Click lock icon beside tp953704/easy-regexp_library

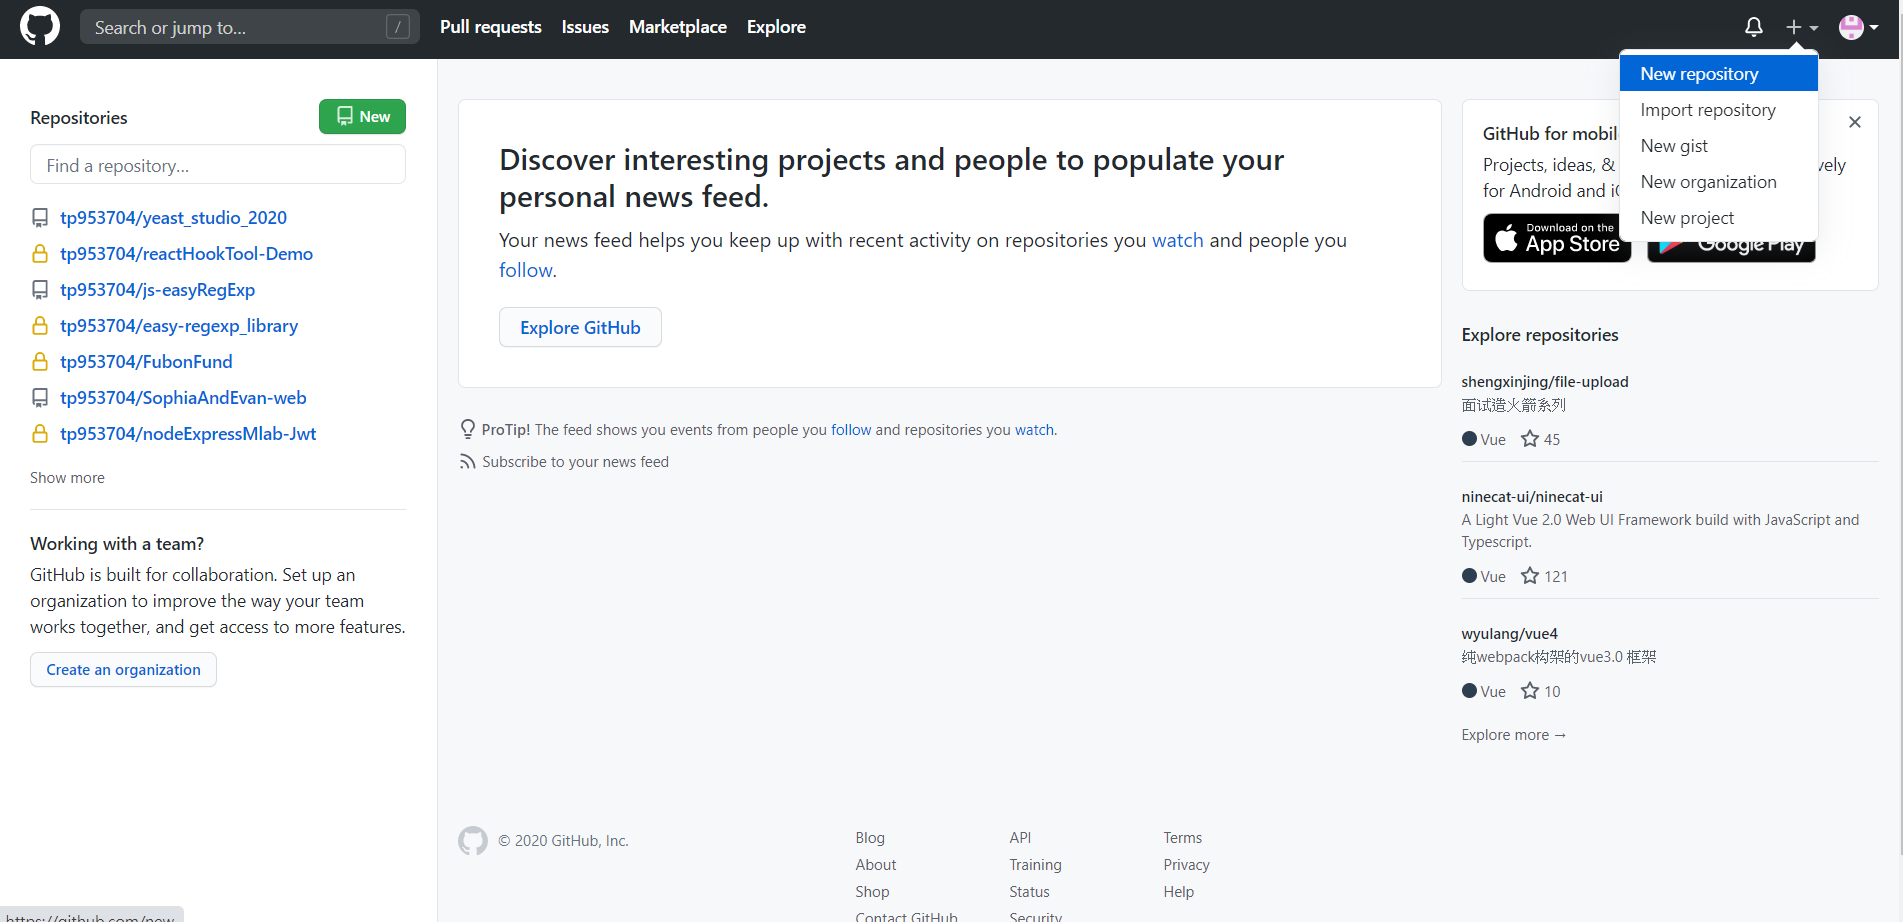coord(40,326)
